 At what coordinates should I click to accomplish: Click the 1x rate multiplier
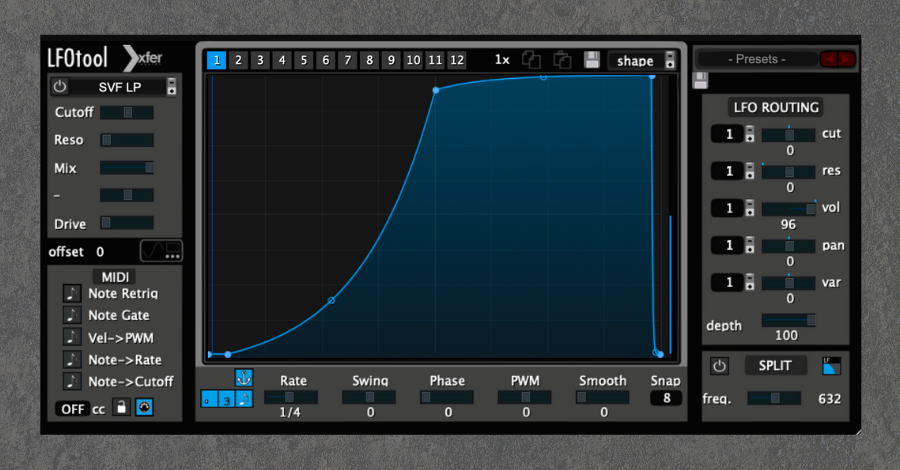click(x=502, y=60)
